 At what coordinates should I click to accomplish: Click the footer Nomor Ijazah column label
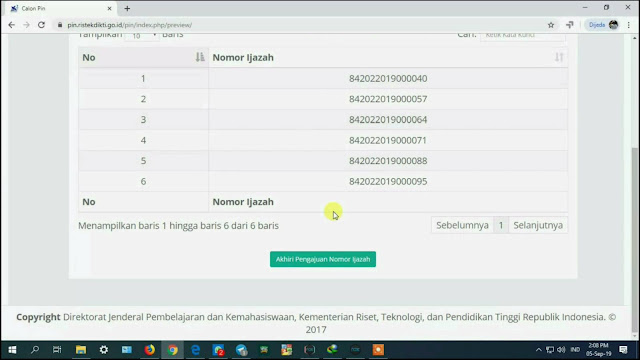pos(243,202)
